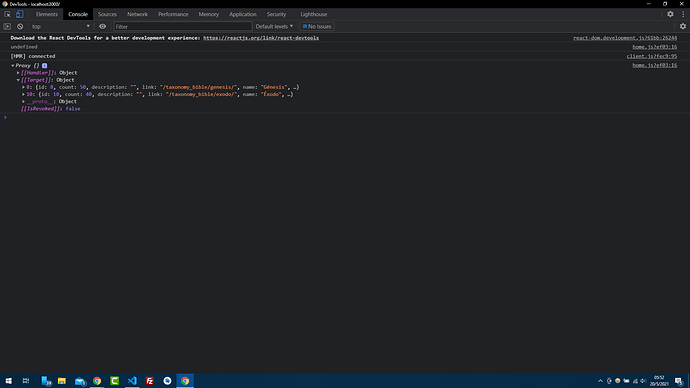
Task: Open the network tray icon
Action: tap(635, 381)
